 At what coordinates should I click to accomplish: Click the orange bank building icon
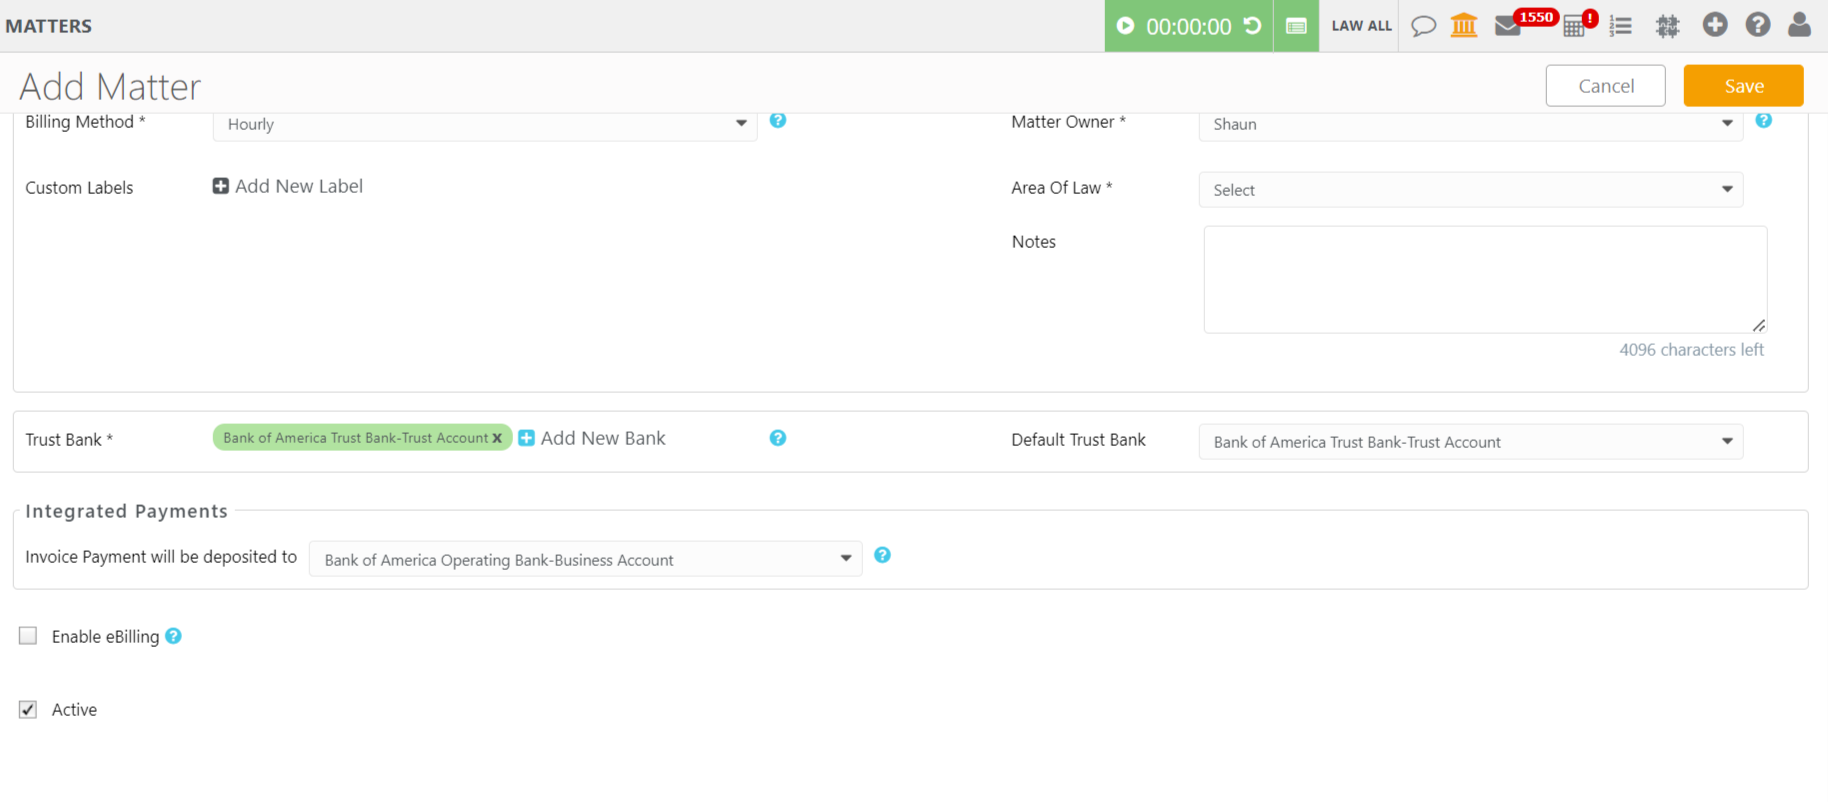(x=1464, y=26)
